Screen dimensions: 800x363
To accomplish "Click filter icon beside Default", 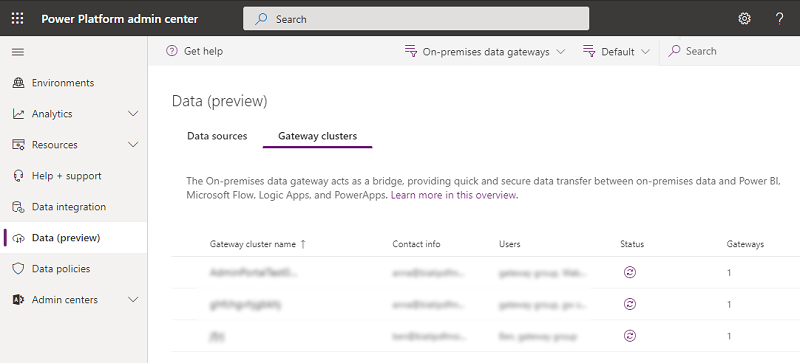I will pos(589,51).
